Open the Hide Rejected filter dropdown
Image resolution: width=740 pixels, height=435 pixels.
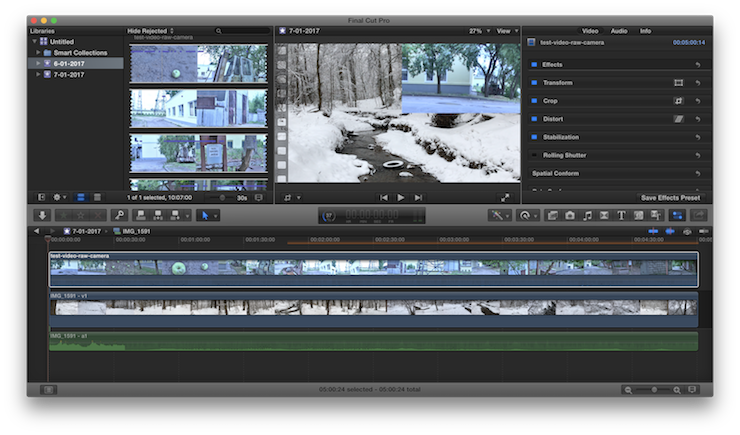[x=151, y=31]
